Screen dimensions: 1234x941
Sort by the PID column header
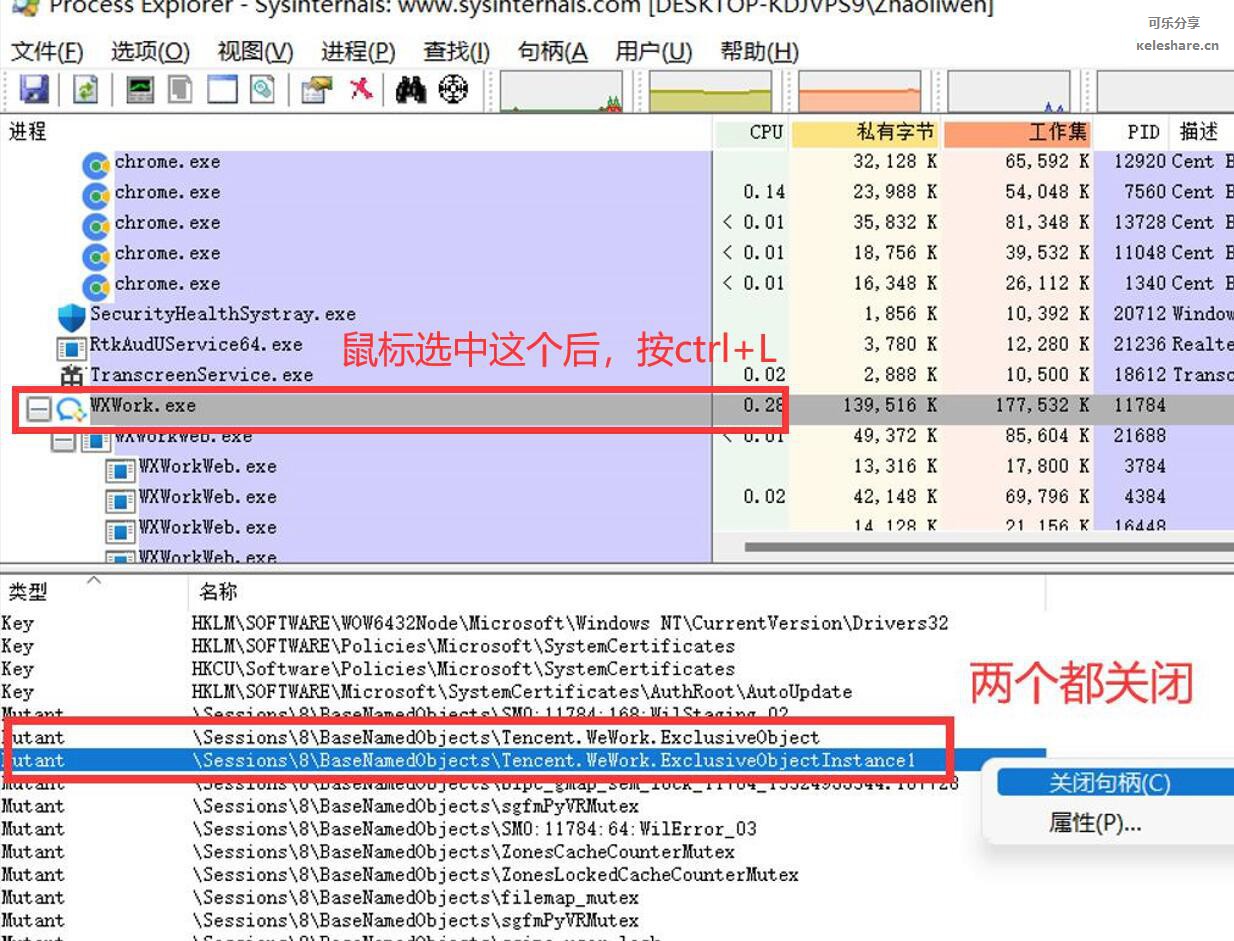point(1132,131)
